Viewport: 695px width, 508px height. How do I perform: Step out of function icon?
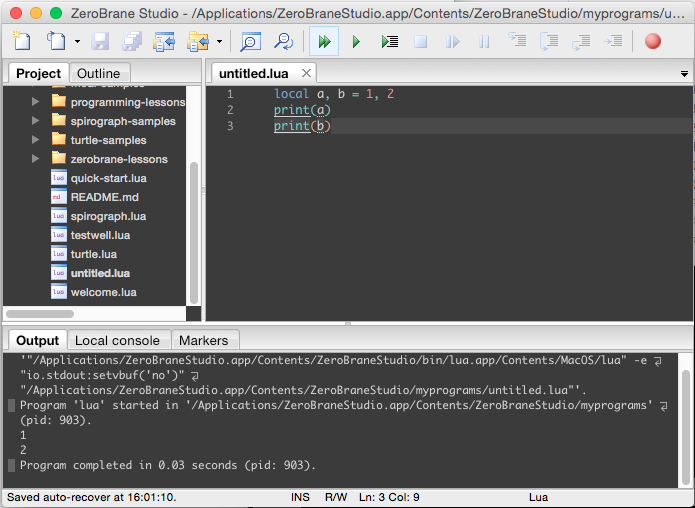(x=581, y=42)
